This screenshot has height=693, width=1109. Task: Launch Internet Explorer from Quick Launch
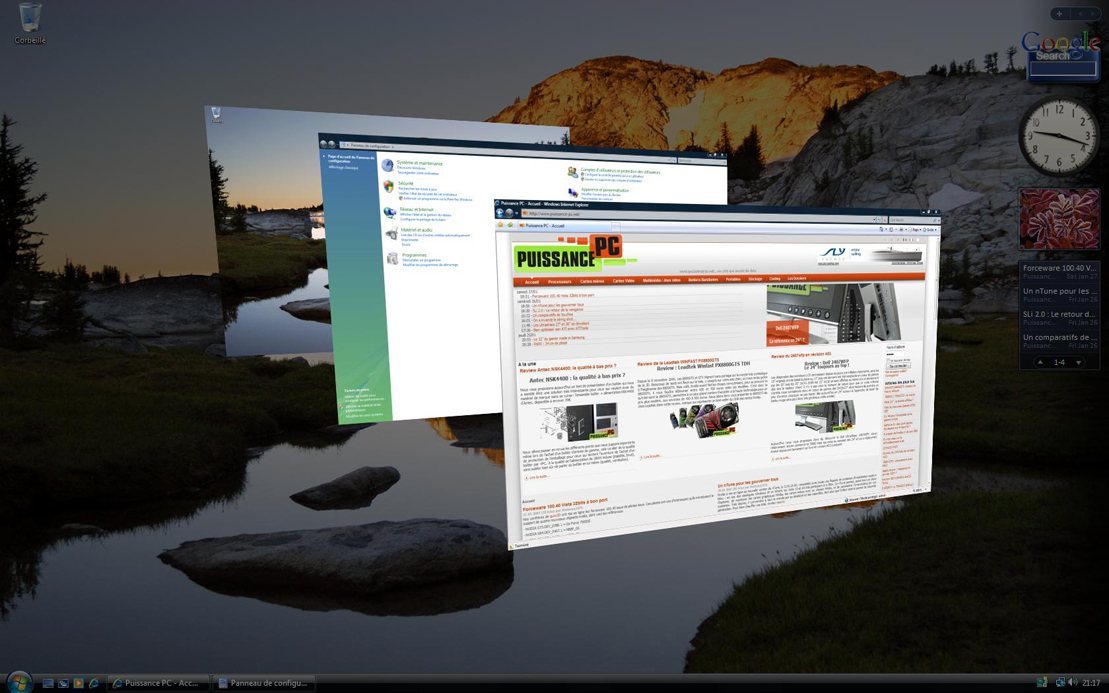click(x=94, y=683)
